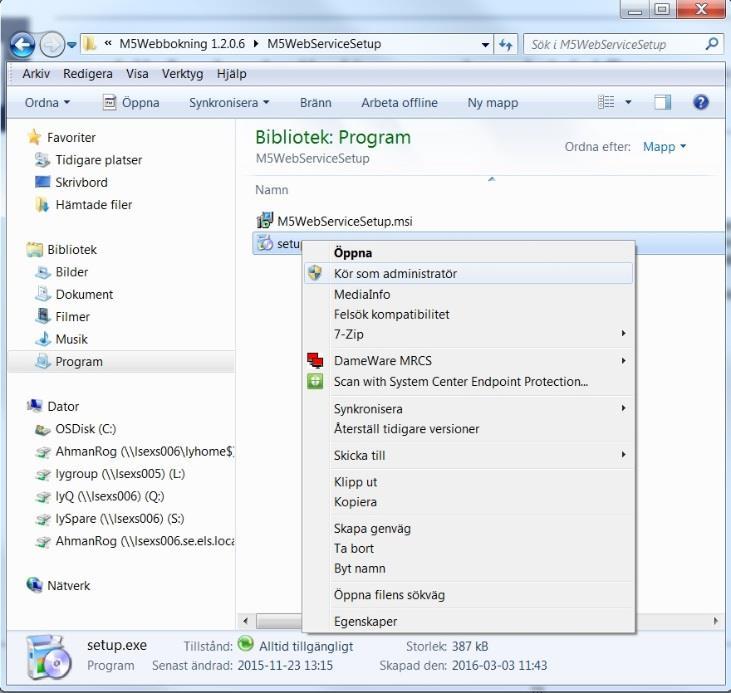731x693 pixels.
Task: Open the lygroup (L:) network drive
Action: click(x=120, y=473)
